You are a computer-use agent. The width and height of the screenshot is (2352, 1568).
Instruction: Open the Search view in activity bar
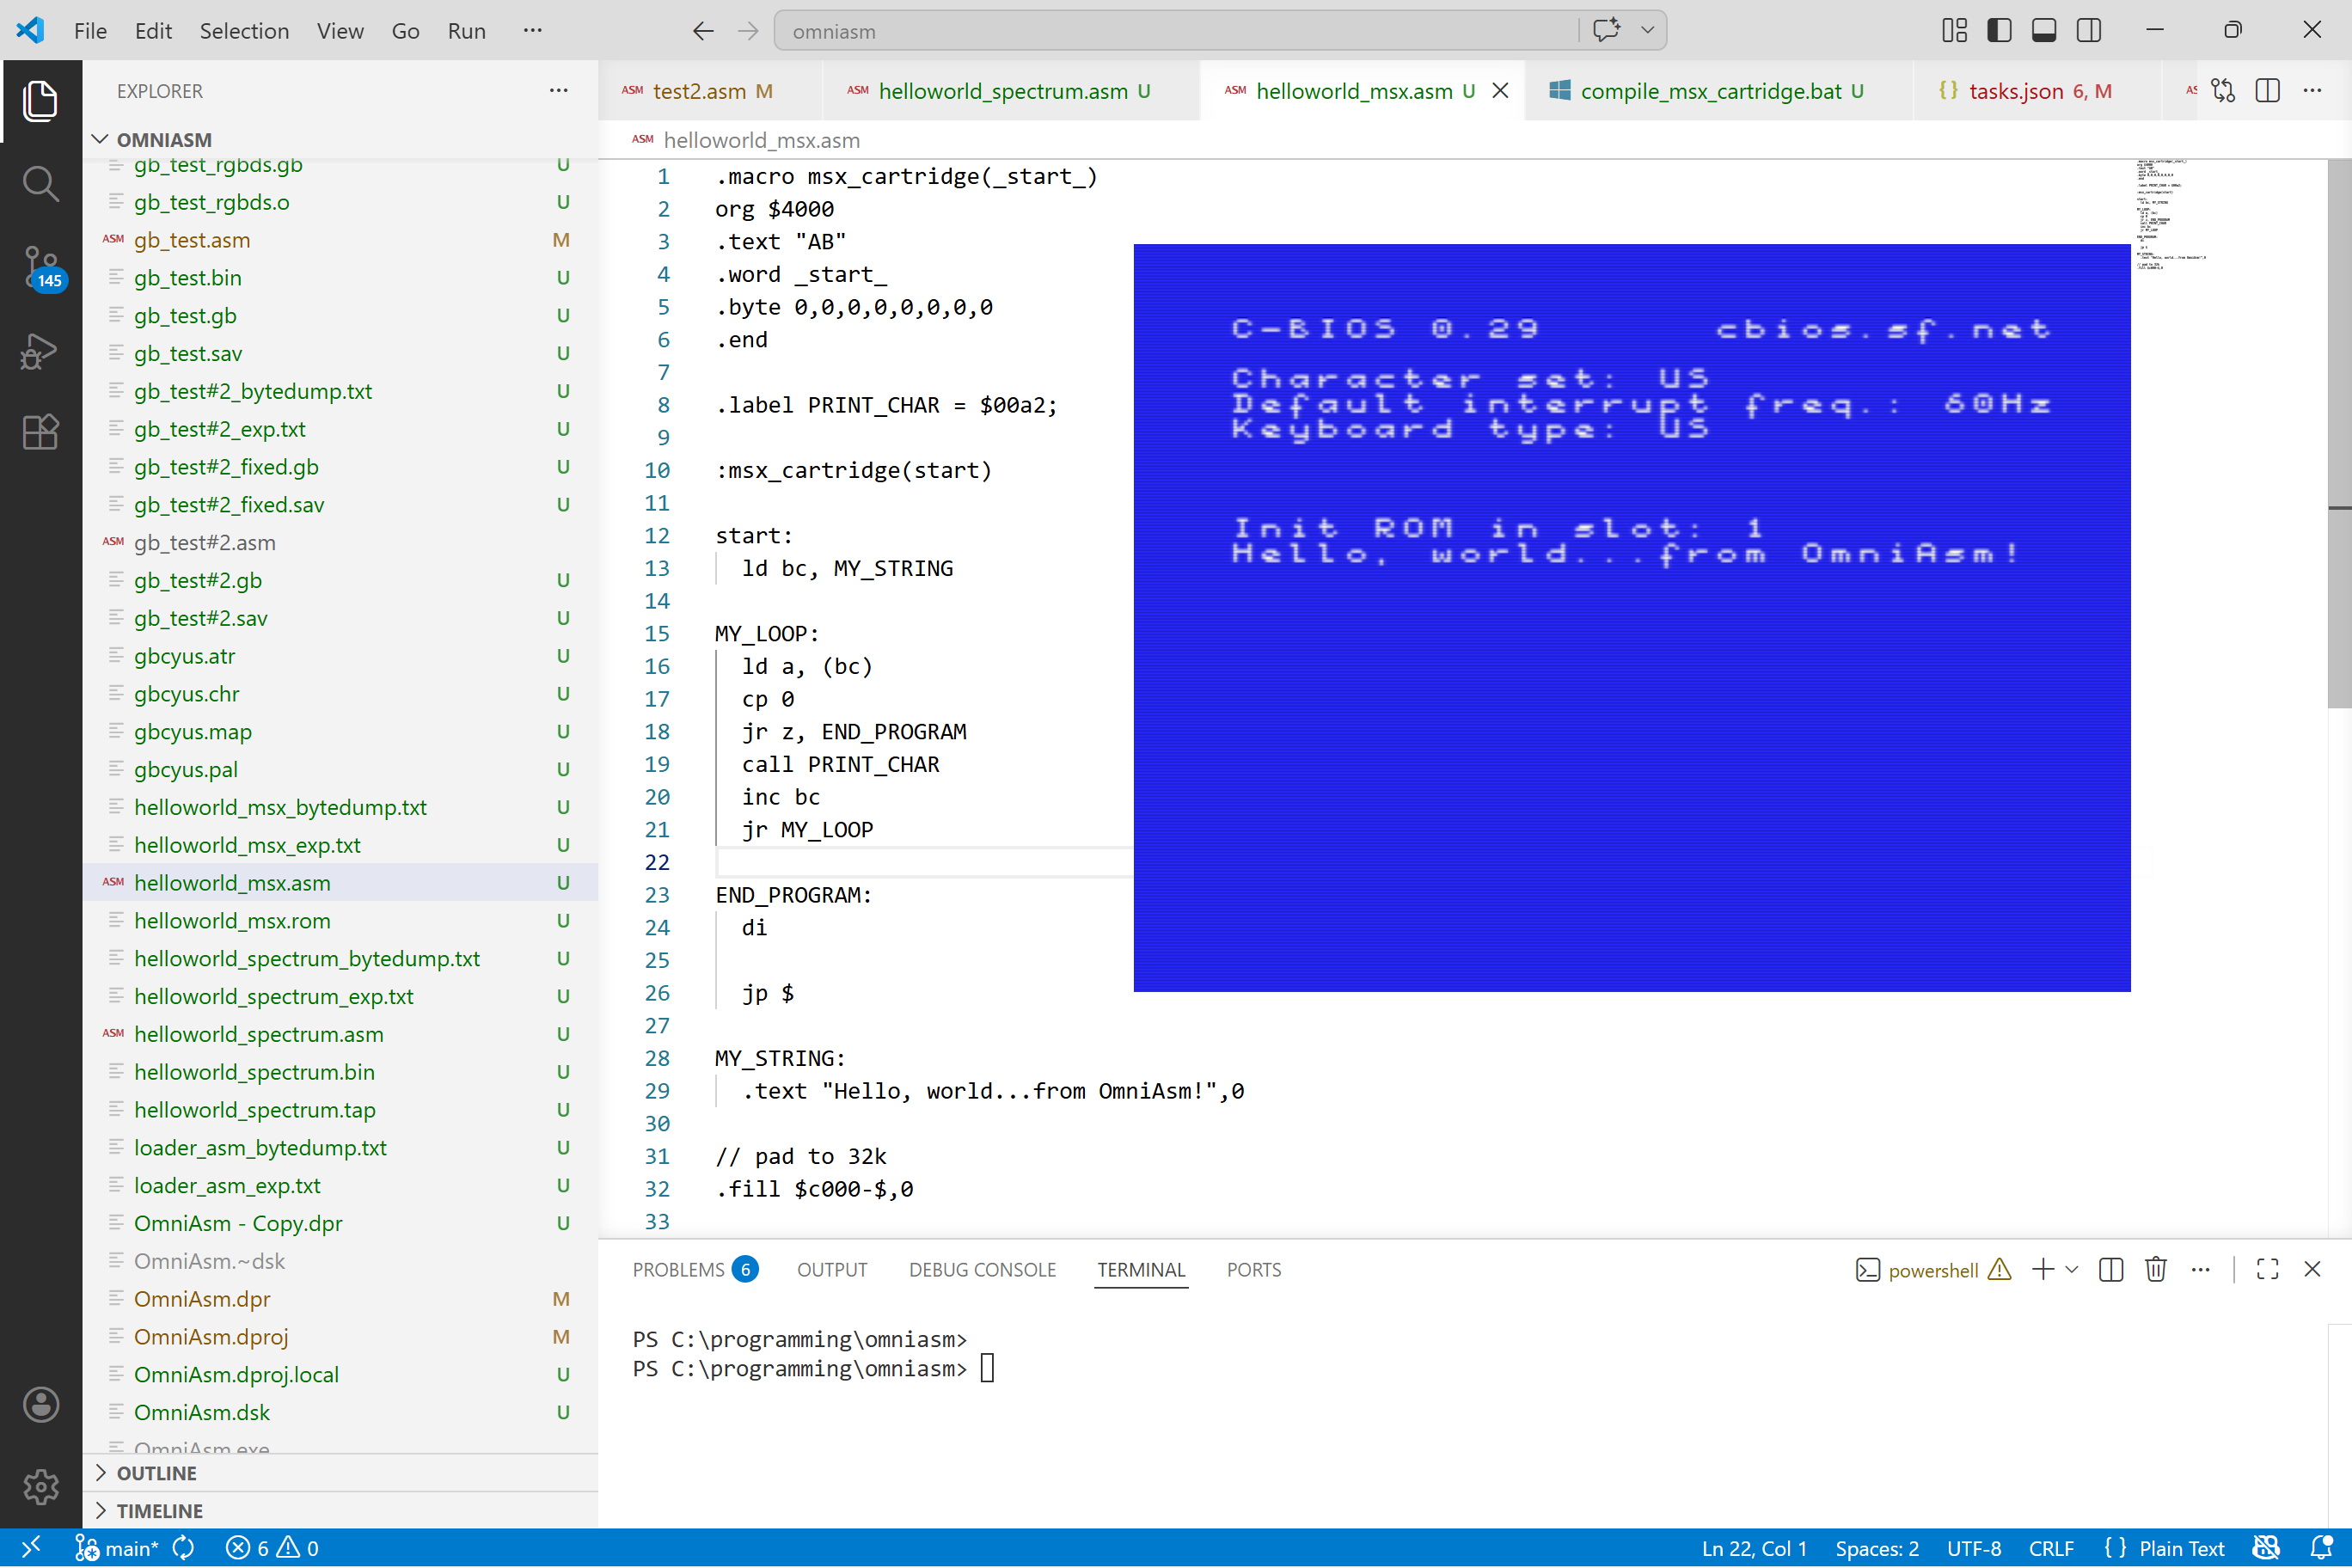[40, 184]
